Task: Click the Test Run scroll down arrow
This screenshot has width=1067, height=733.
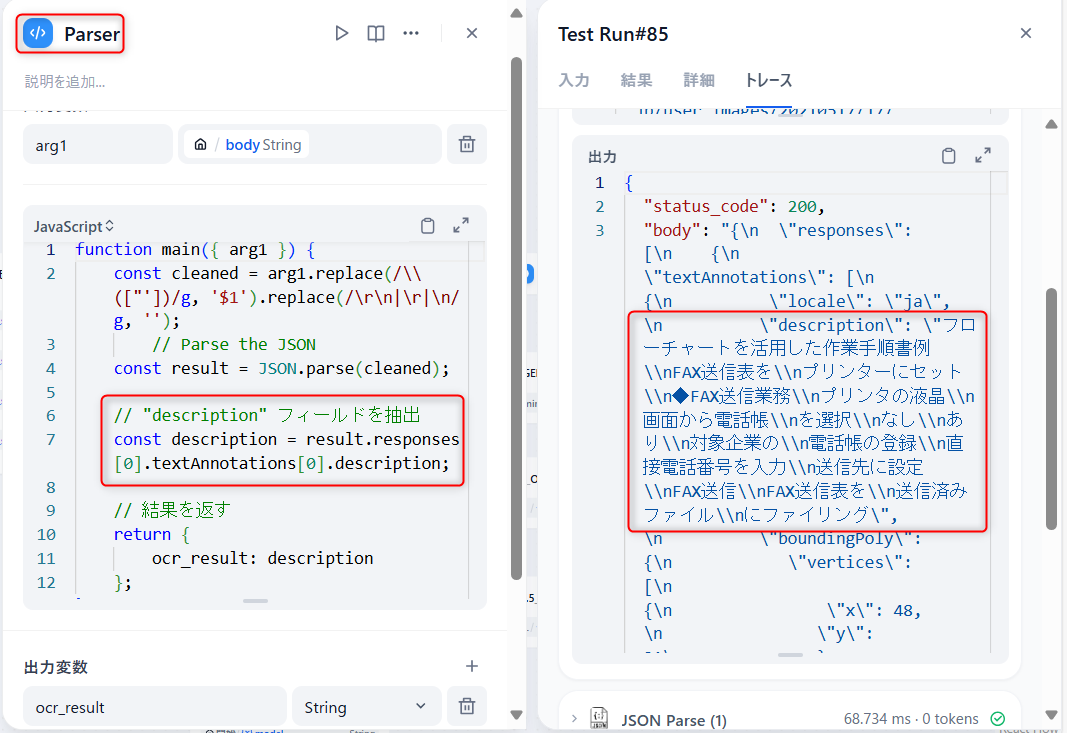Action: [1051, 715]
